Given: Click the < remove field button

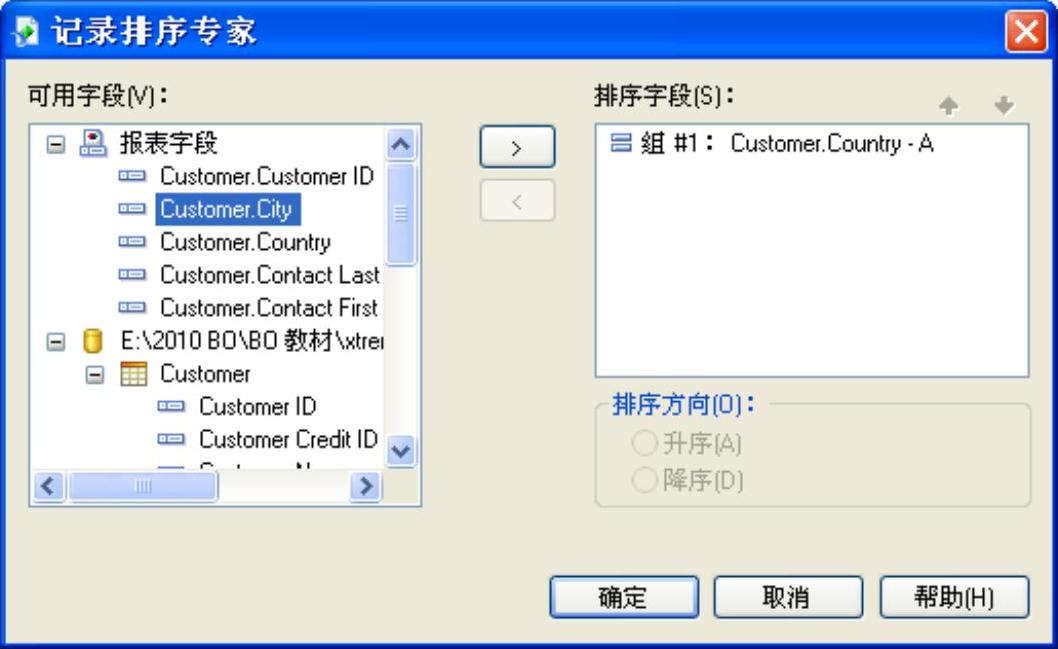Looking at the screenshot, I should click(x=518, y=200).
